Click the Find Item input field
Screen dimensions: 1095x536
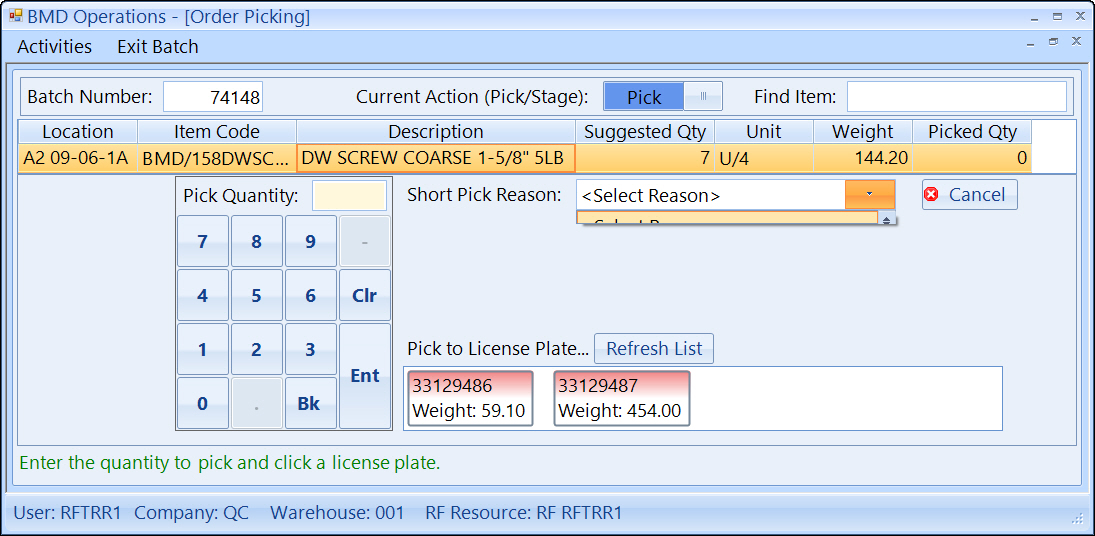(x=956, y=97)
